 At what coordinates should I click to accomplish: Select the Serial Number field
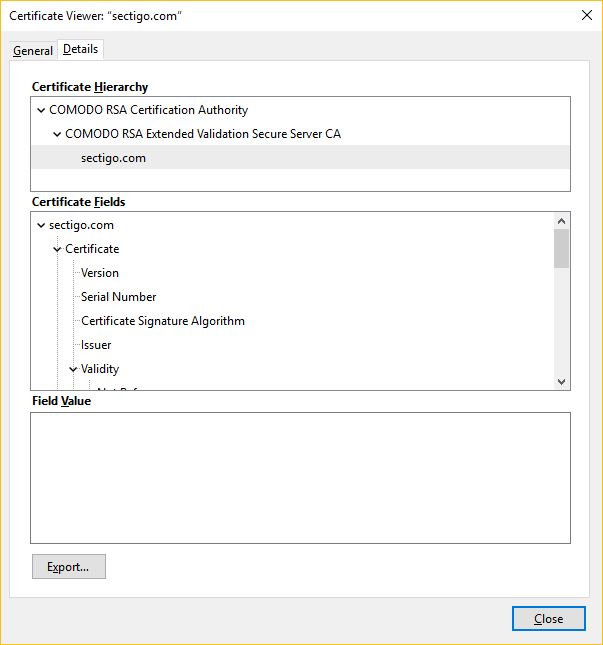pos(118,297)
